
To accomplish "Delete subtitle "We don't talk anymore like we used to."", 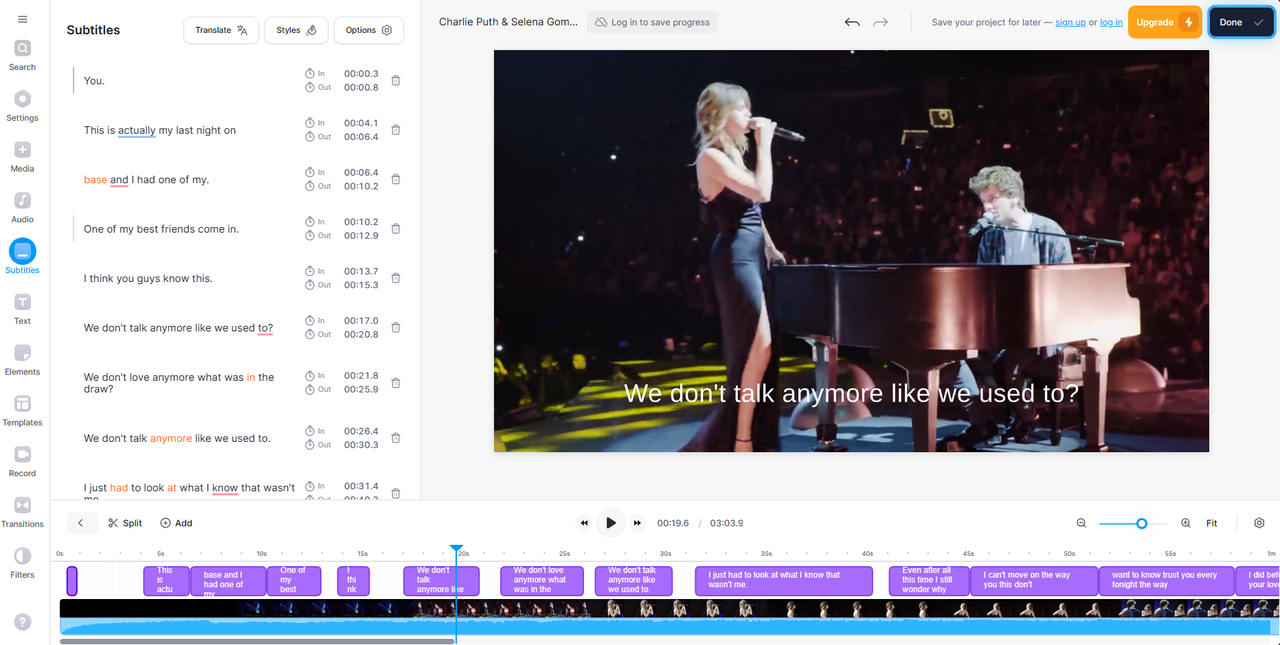I will [396, 438].
